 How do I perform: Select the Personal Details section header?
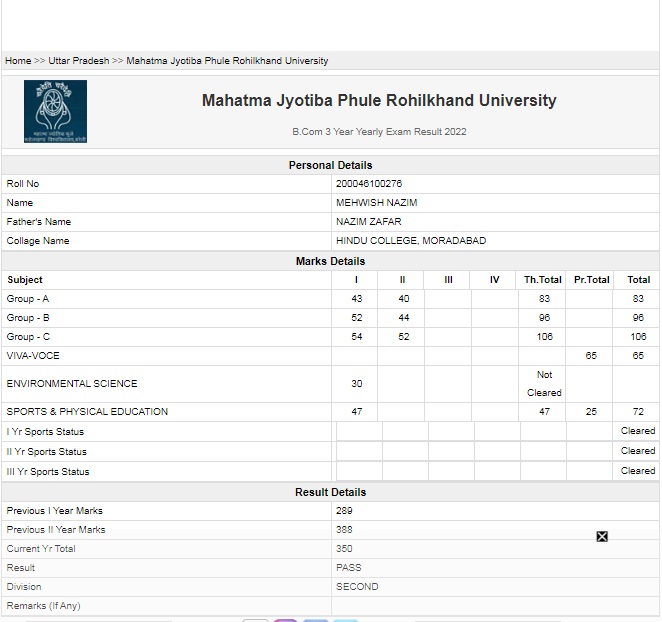[x=331, y=165]
